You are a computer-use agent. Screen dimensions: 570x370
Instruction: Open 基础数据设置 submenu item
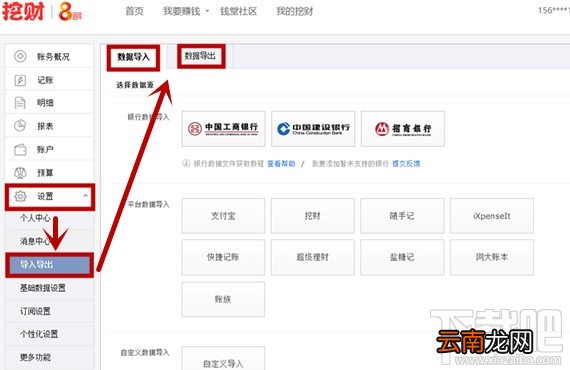pos(49,288)
